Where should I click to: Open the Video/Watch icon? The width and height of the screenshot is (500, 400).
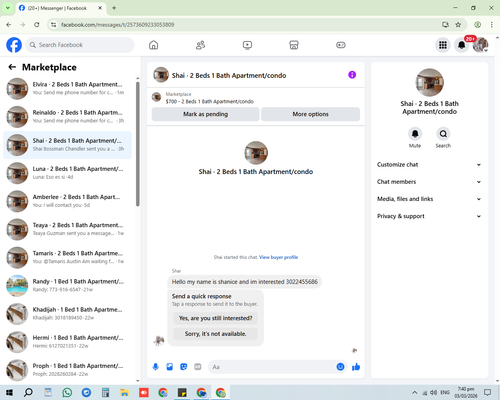(x=247, y=45)
